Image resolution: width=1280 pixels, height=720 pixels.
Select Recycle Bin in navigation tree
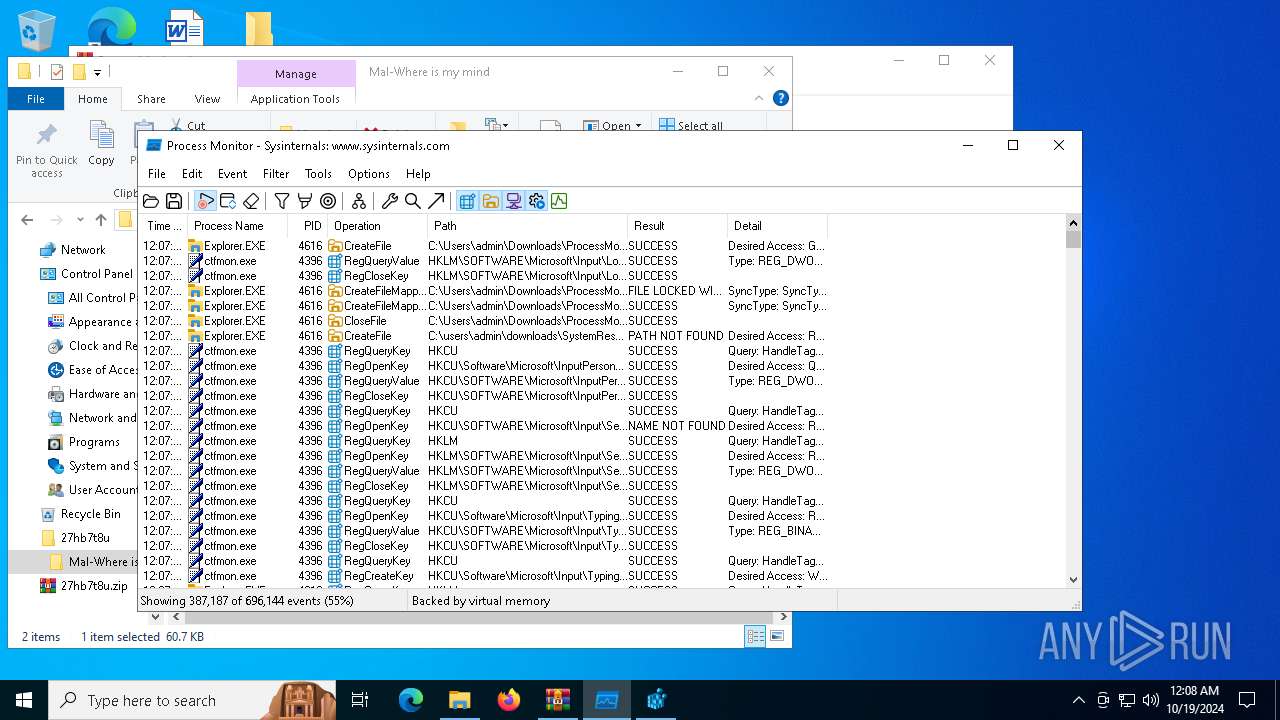click(90, 514)
